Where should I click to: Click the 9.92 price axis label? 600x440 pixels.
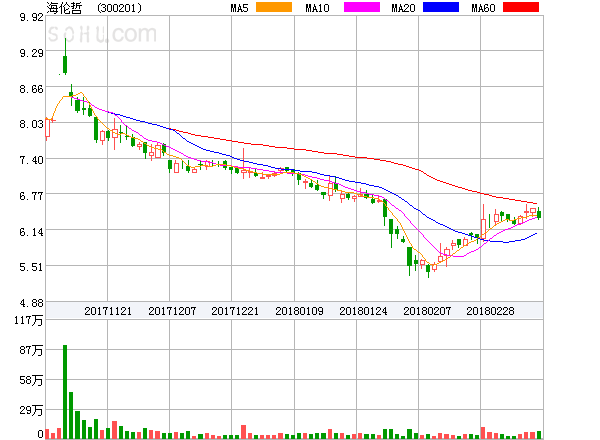[31, 17]
